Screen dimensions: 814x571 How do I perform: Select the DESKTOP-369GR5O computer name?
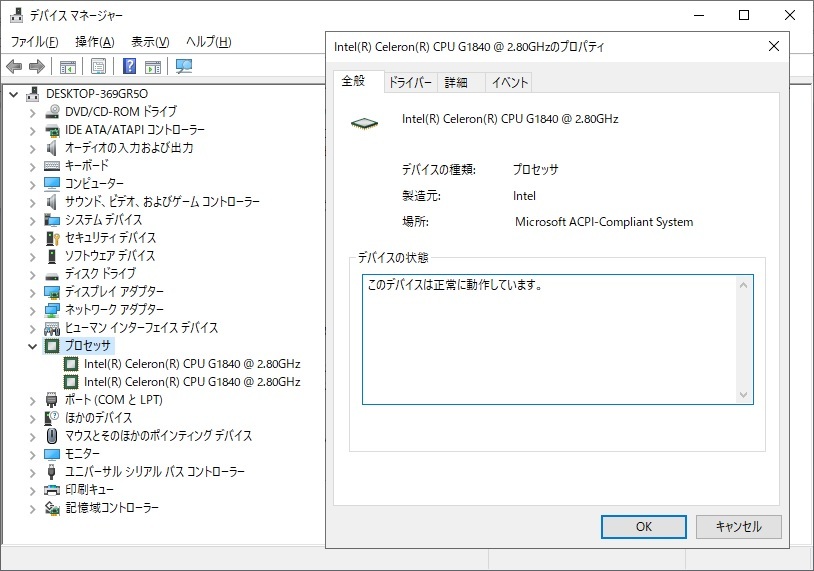97,94
